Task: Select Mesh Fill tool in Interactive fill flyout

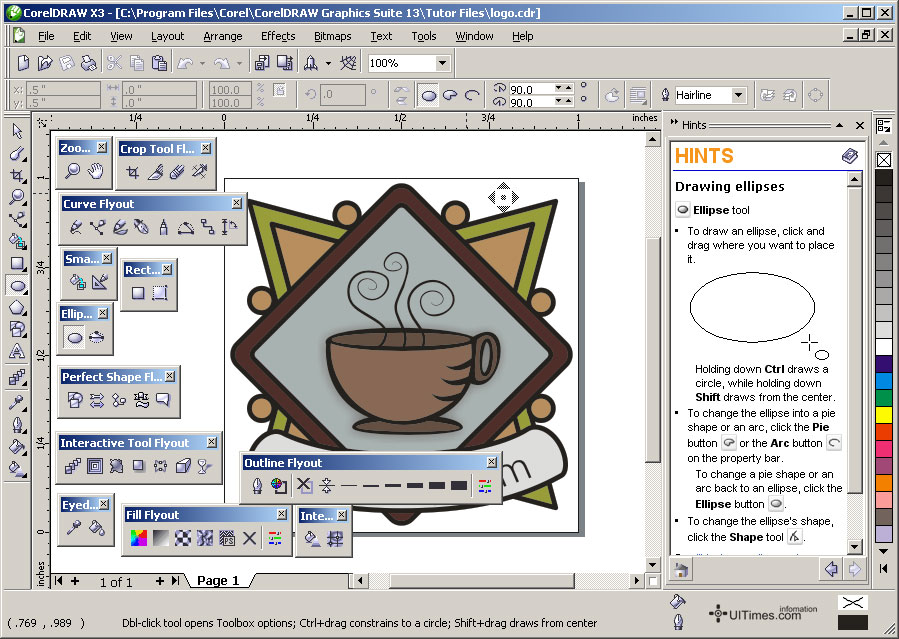Action: point(335,538)
